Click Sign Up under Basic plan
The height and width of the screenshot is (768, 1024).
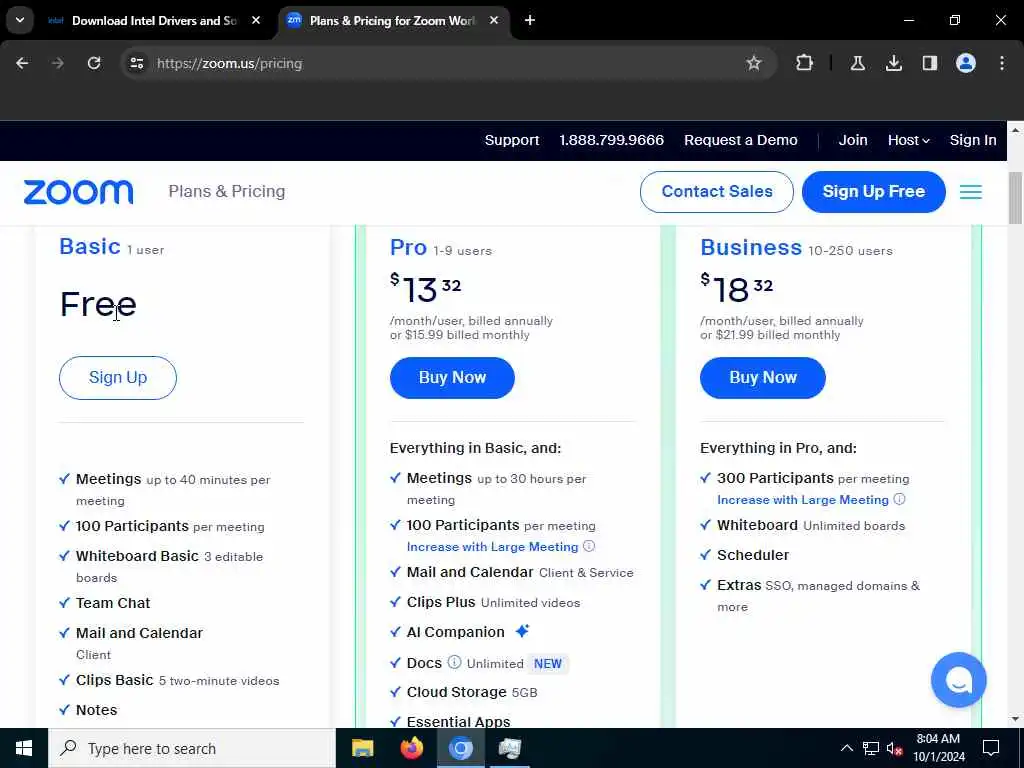(118, 377)
